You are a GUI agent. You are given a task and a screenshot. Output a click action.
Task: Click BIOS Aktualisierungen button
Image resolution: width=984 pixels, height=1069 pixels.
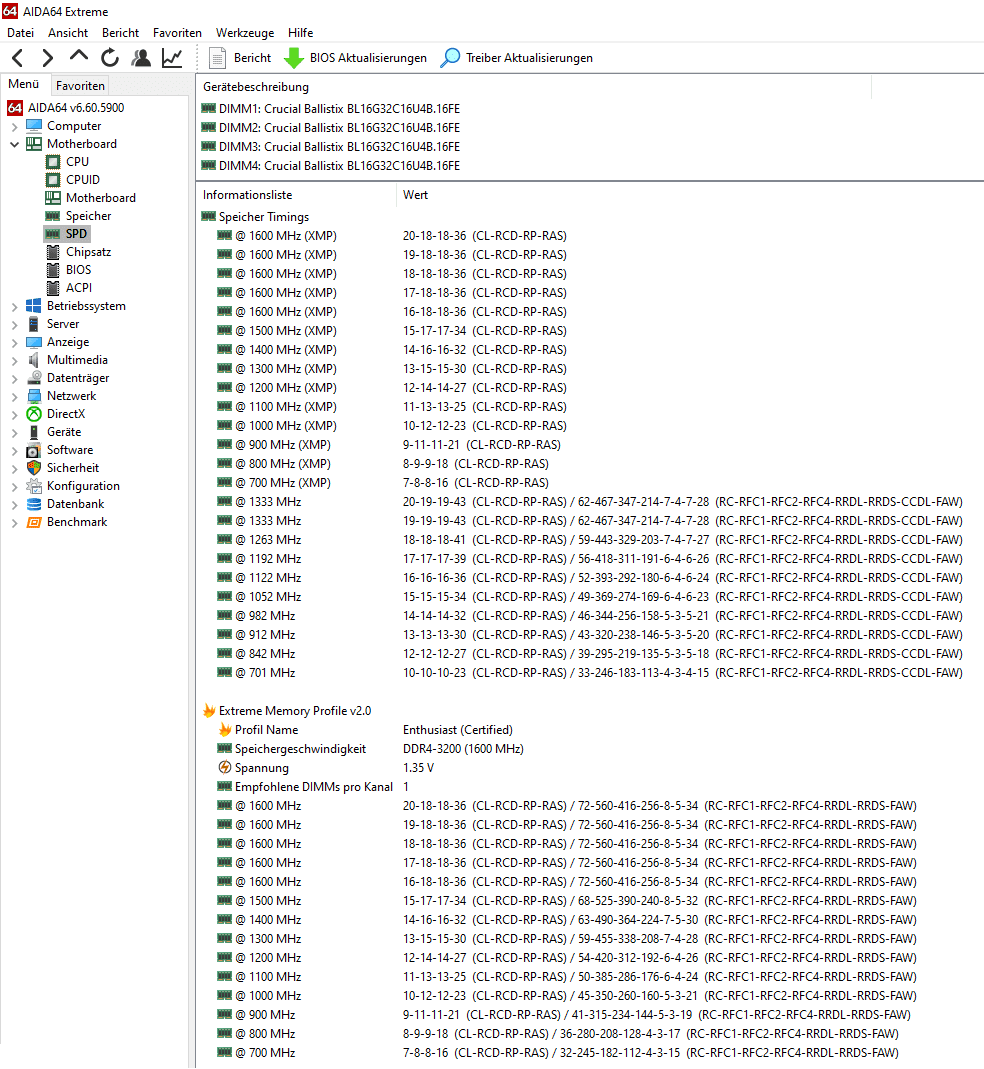coord(368,58)
